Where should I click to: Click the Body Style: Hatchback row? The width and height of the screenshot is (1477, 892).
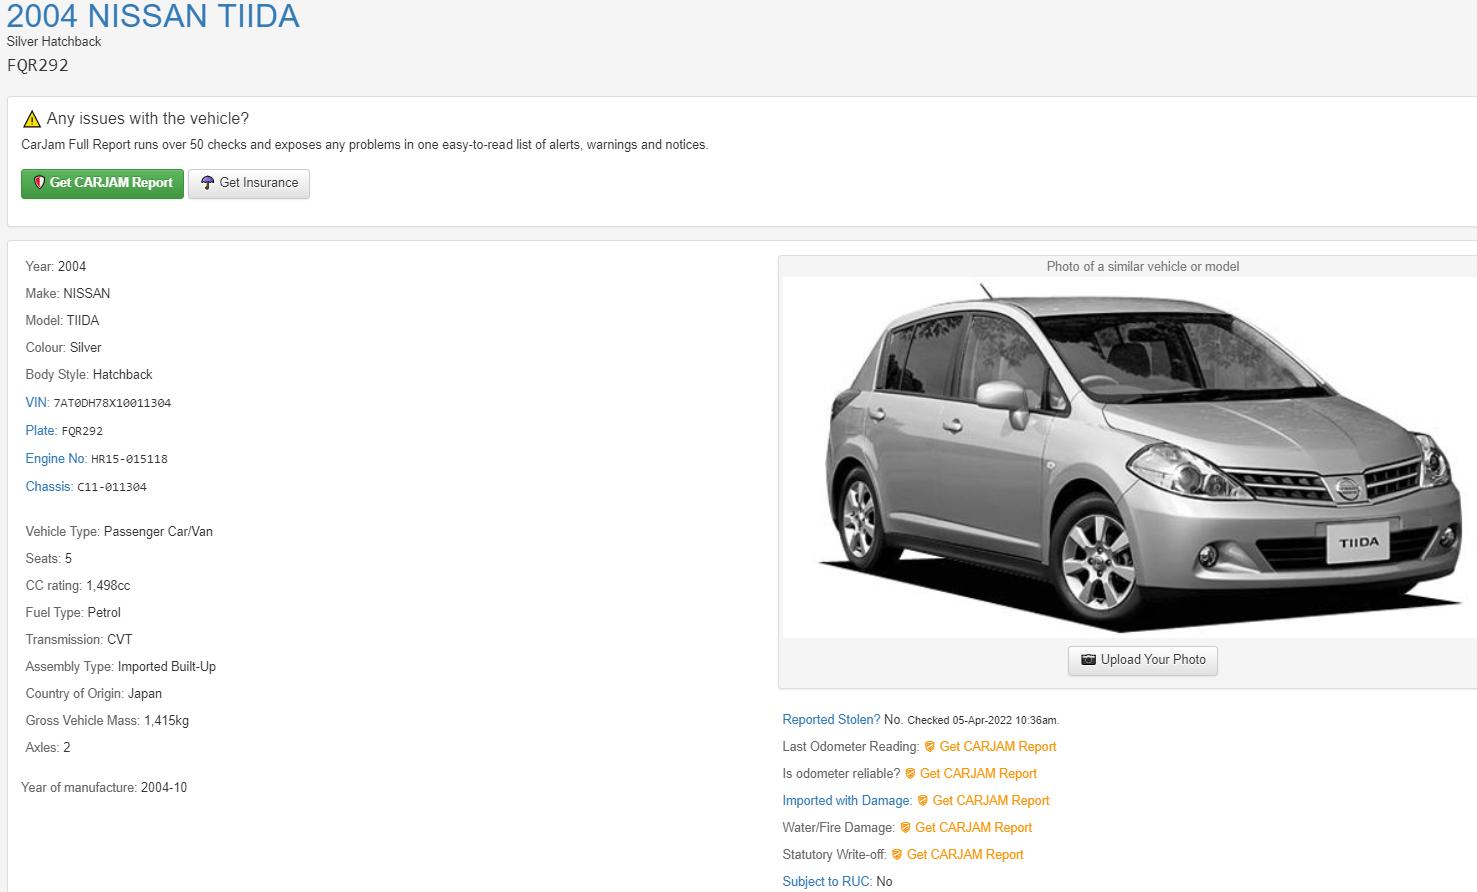[89, 374]
